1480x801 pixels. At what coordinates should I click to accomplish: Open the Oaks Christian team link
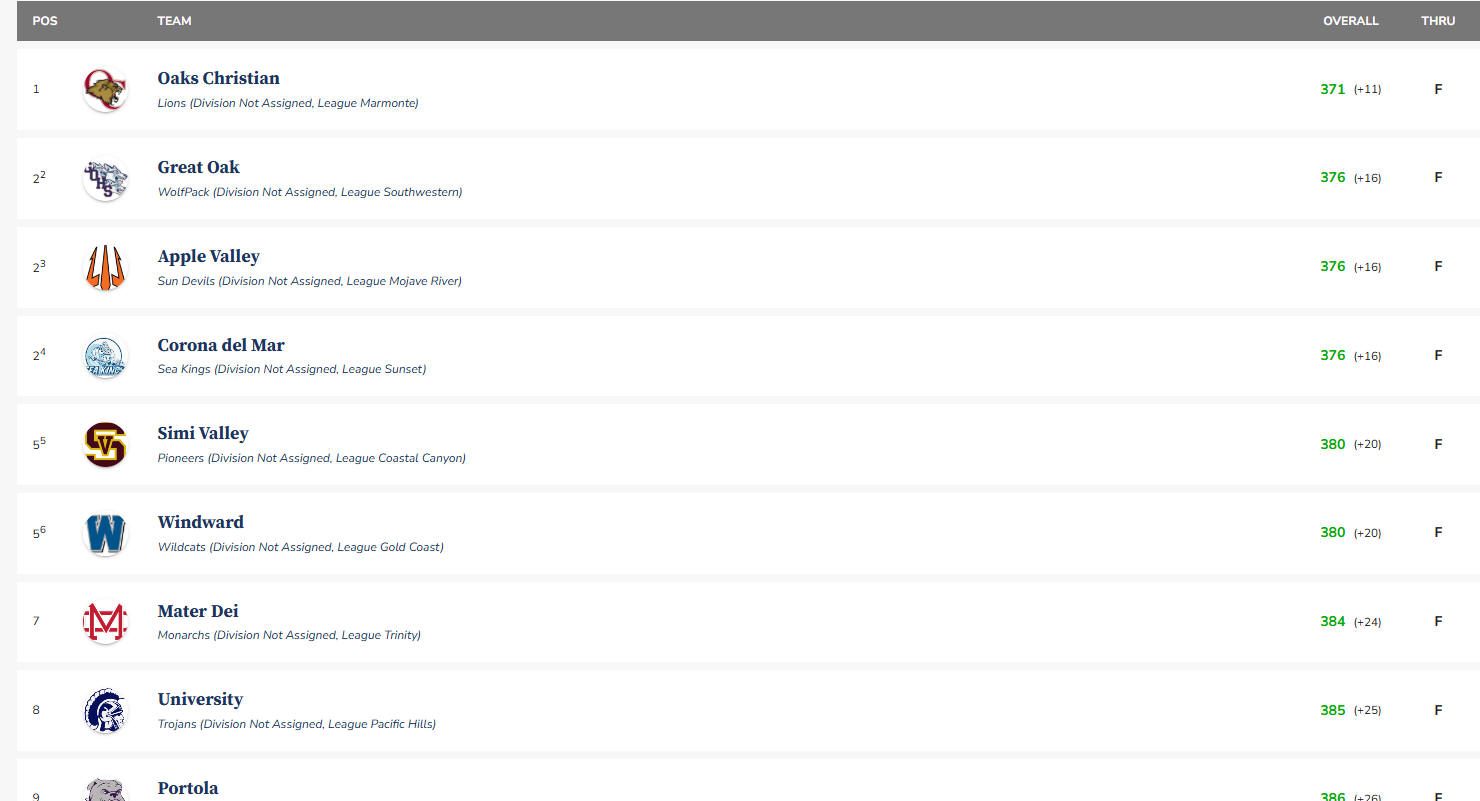coord(218,78)
